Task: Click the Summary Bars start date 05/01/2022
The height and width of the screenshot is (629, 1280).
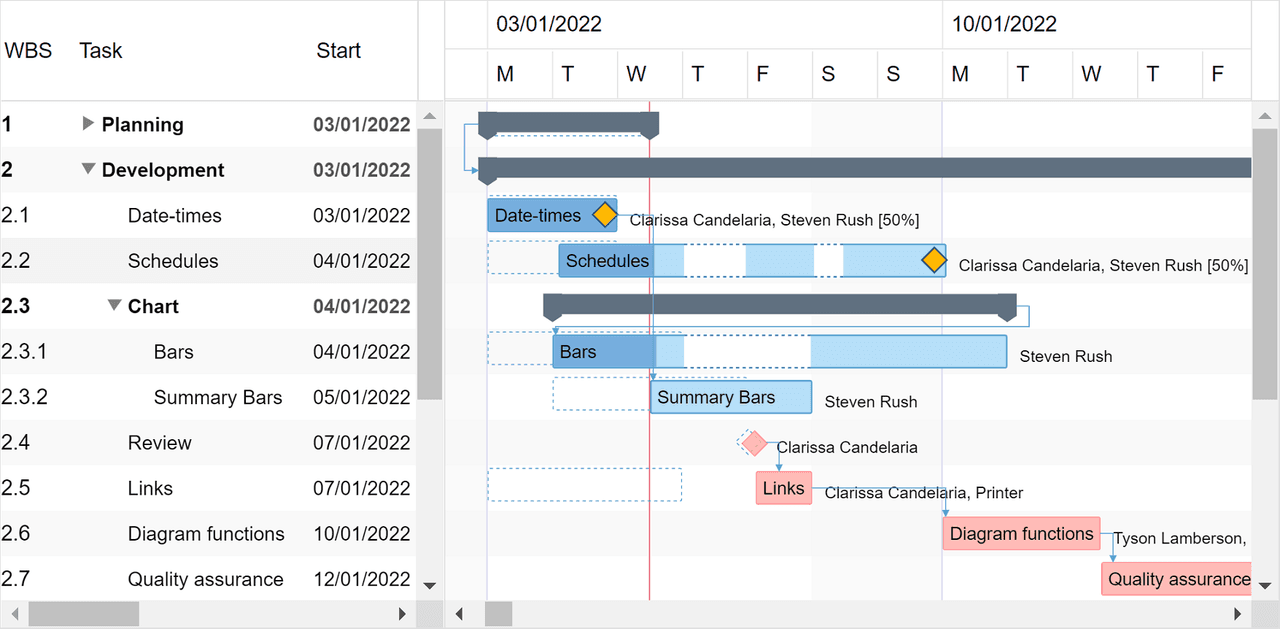Action: coord(362,397)
